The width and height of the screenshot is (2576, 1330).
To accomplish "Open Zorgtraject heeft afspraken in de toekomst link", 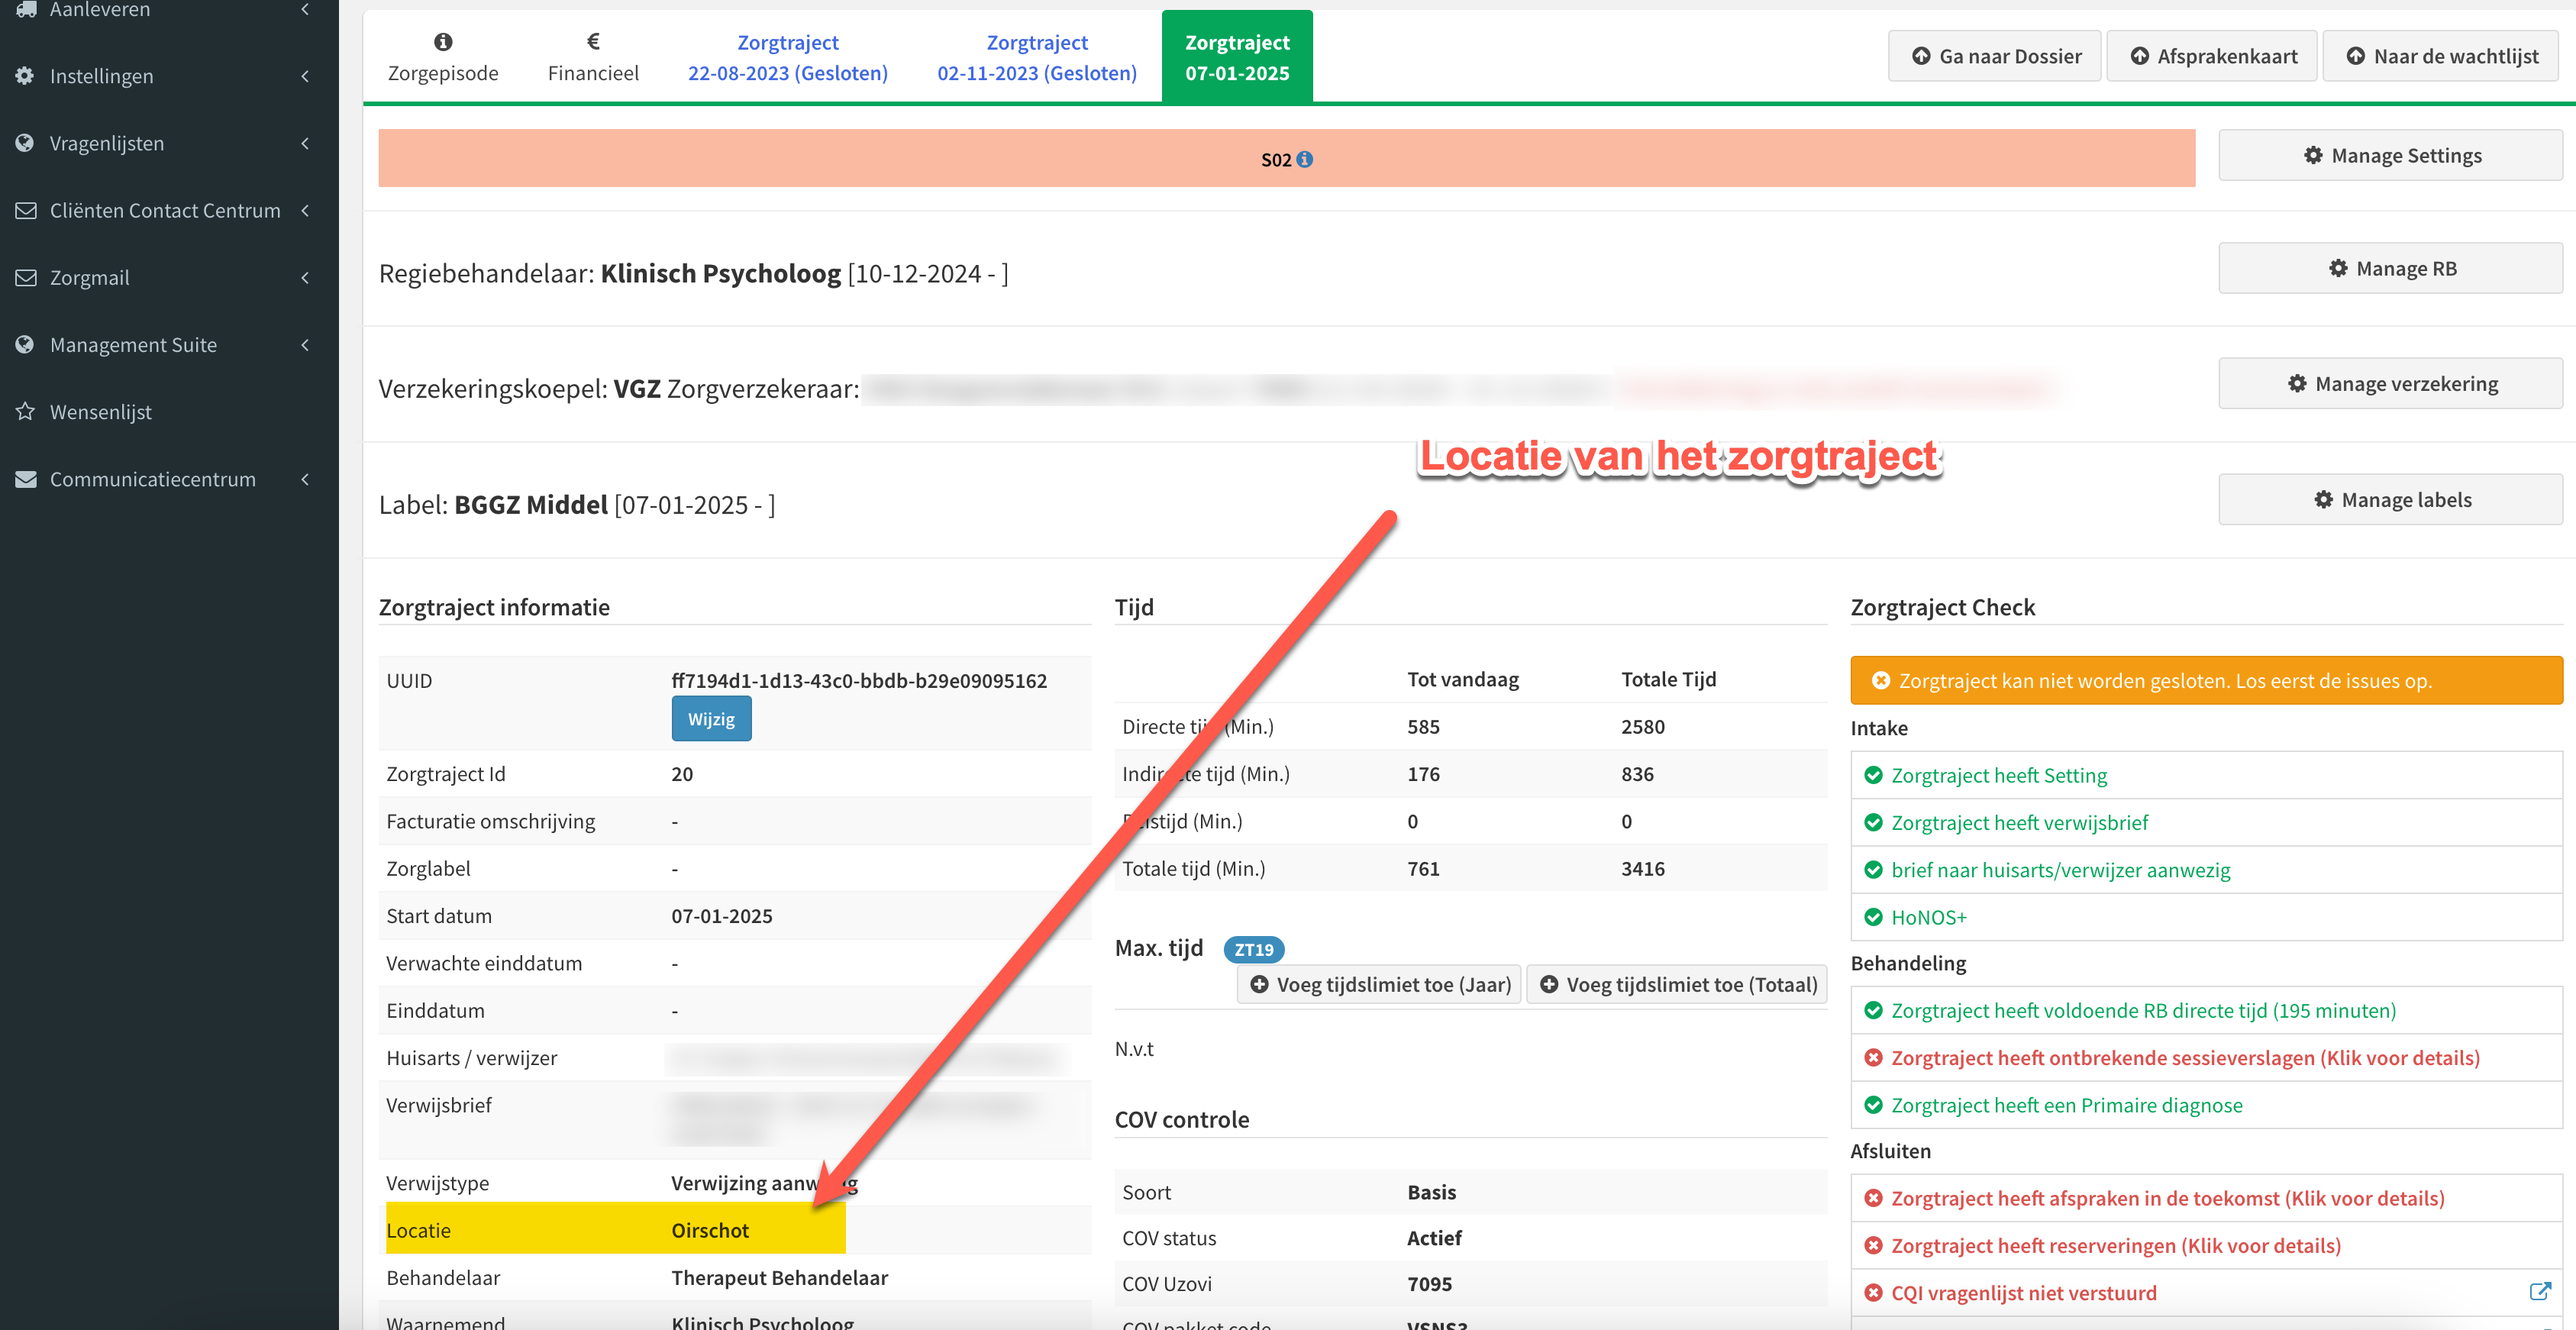I will (x=2167, y=1198).
